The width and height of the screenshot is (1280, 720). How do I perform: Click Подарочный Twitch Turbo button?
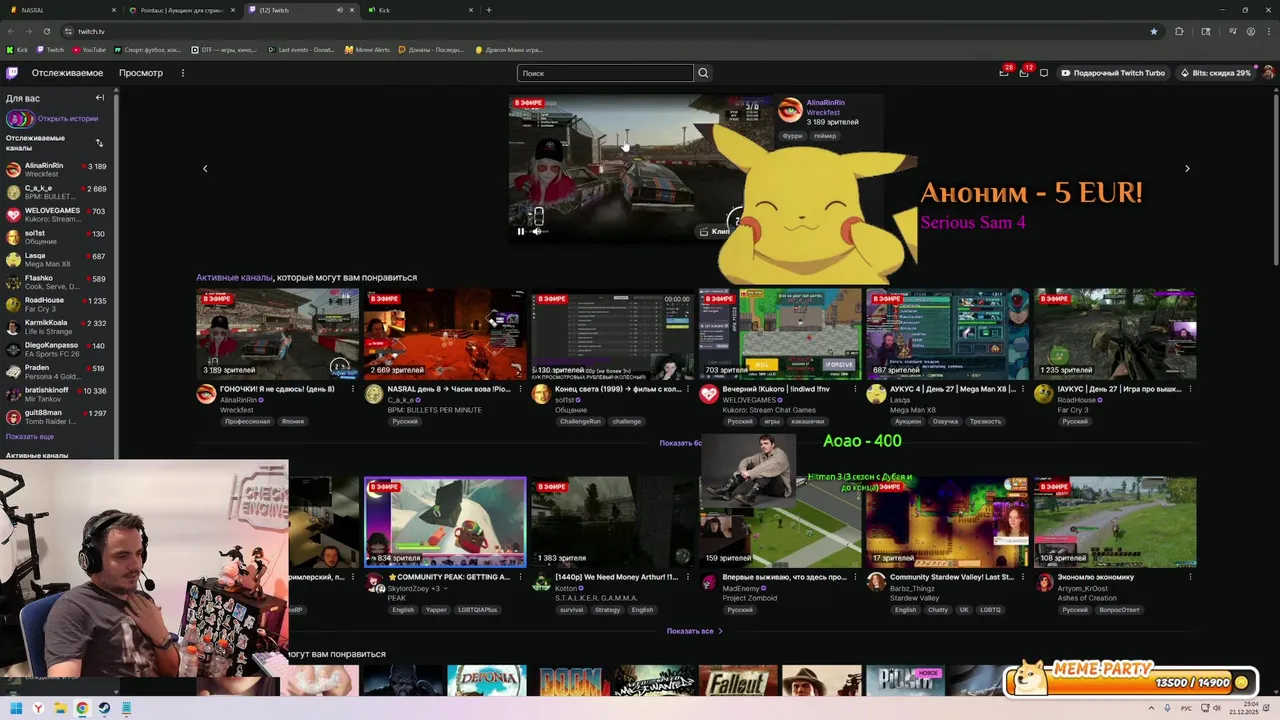click(x=1113, y=73)
